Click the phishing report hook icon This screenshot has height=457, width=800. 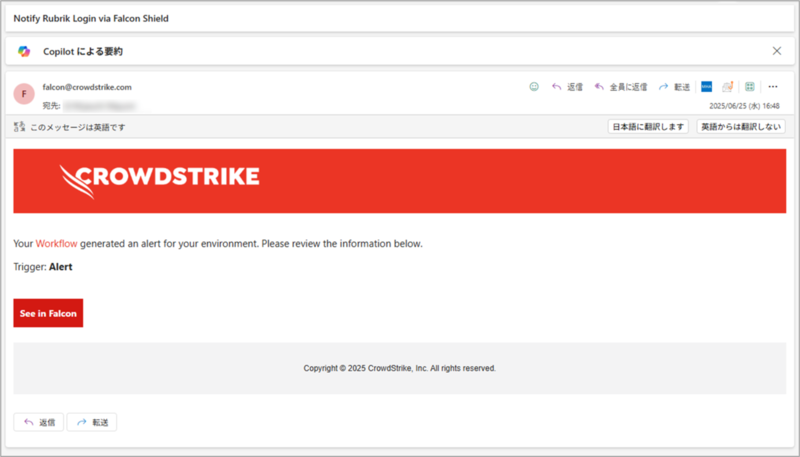728,87
